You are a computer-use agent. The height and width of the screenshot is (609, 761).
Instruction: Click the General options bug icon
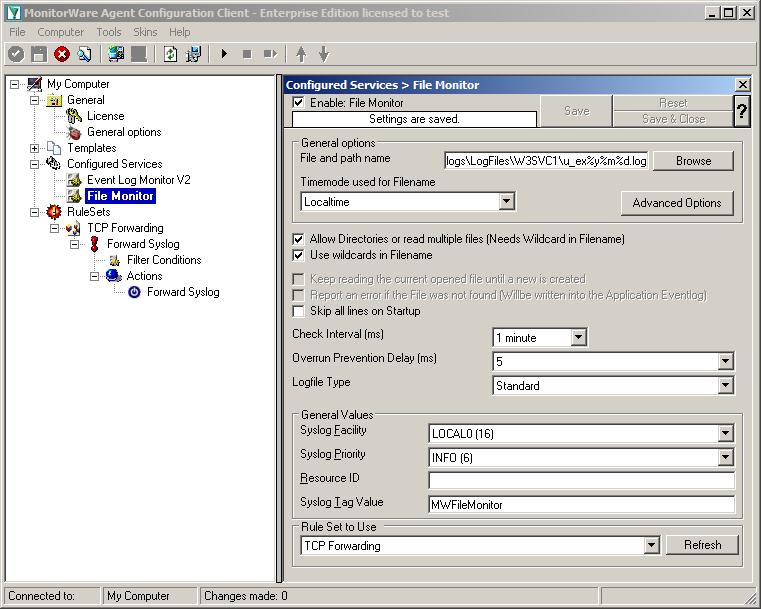coord(74,132)
